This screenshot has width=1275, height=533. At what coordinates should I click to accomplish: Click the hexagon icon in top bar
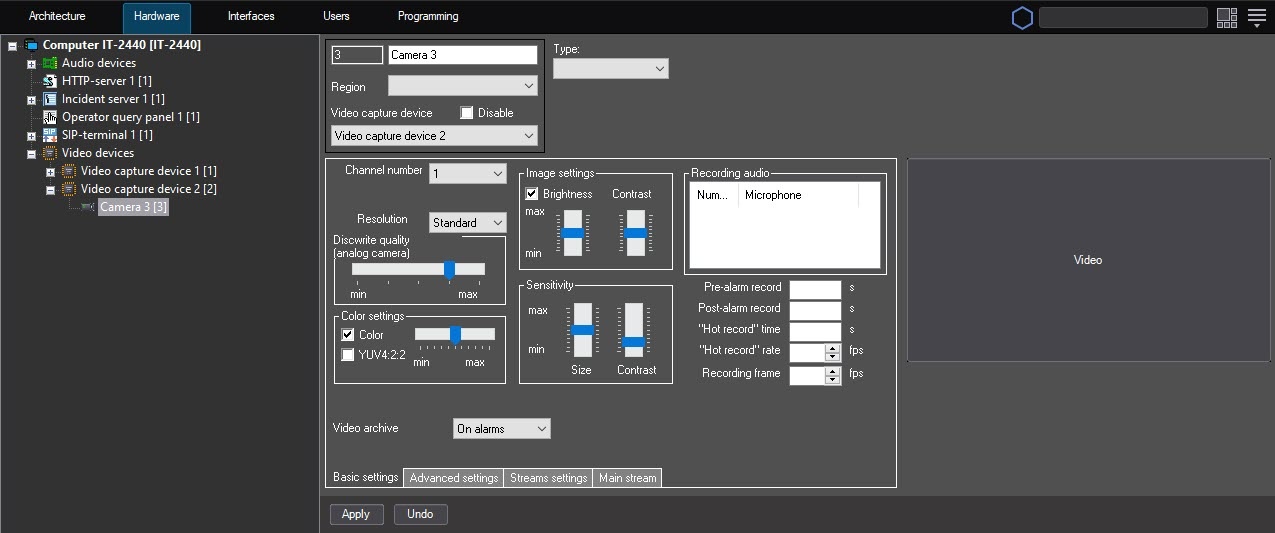click(x=1022, y=18)
